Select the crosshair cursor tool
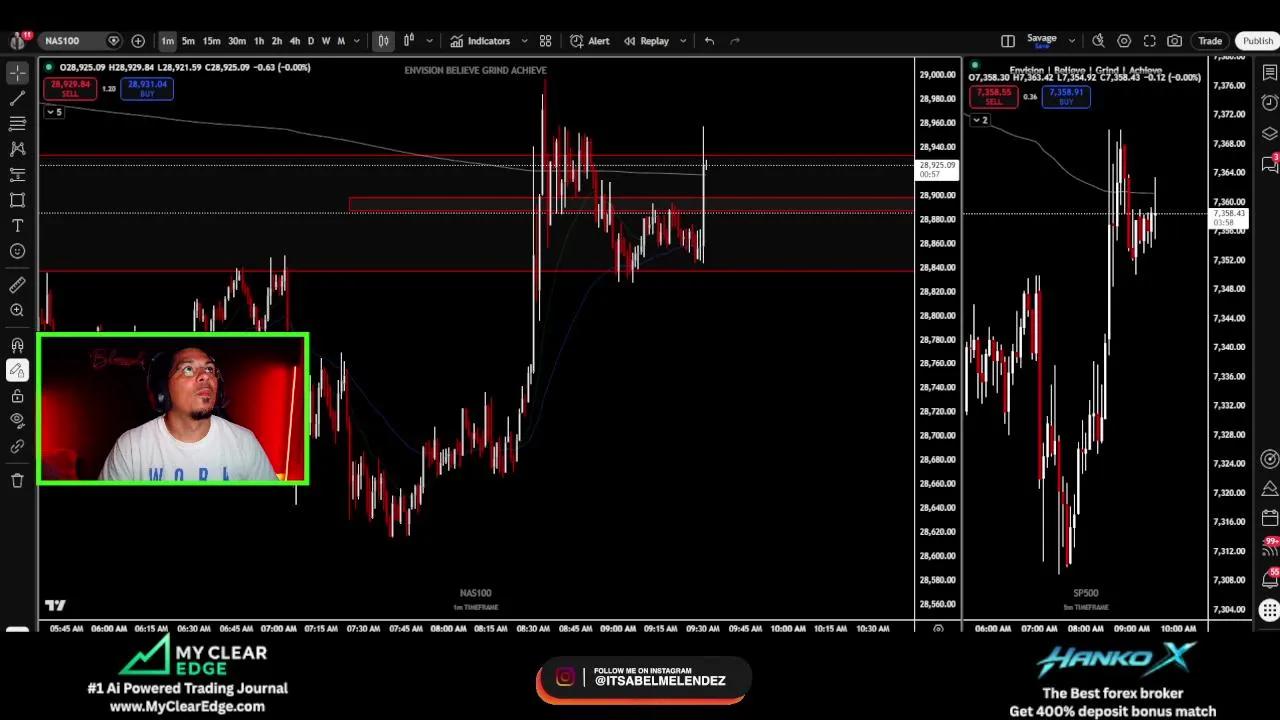Viewport: 1280px width, 720px height. click(17, 73)
